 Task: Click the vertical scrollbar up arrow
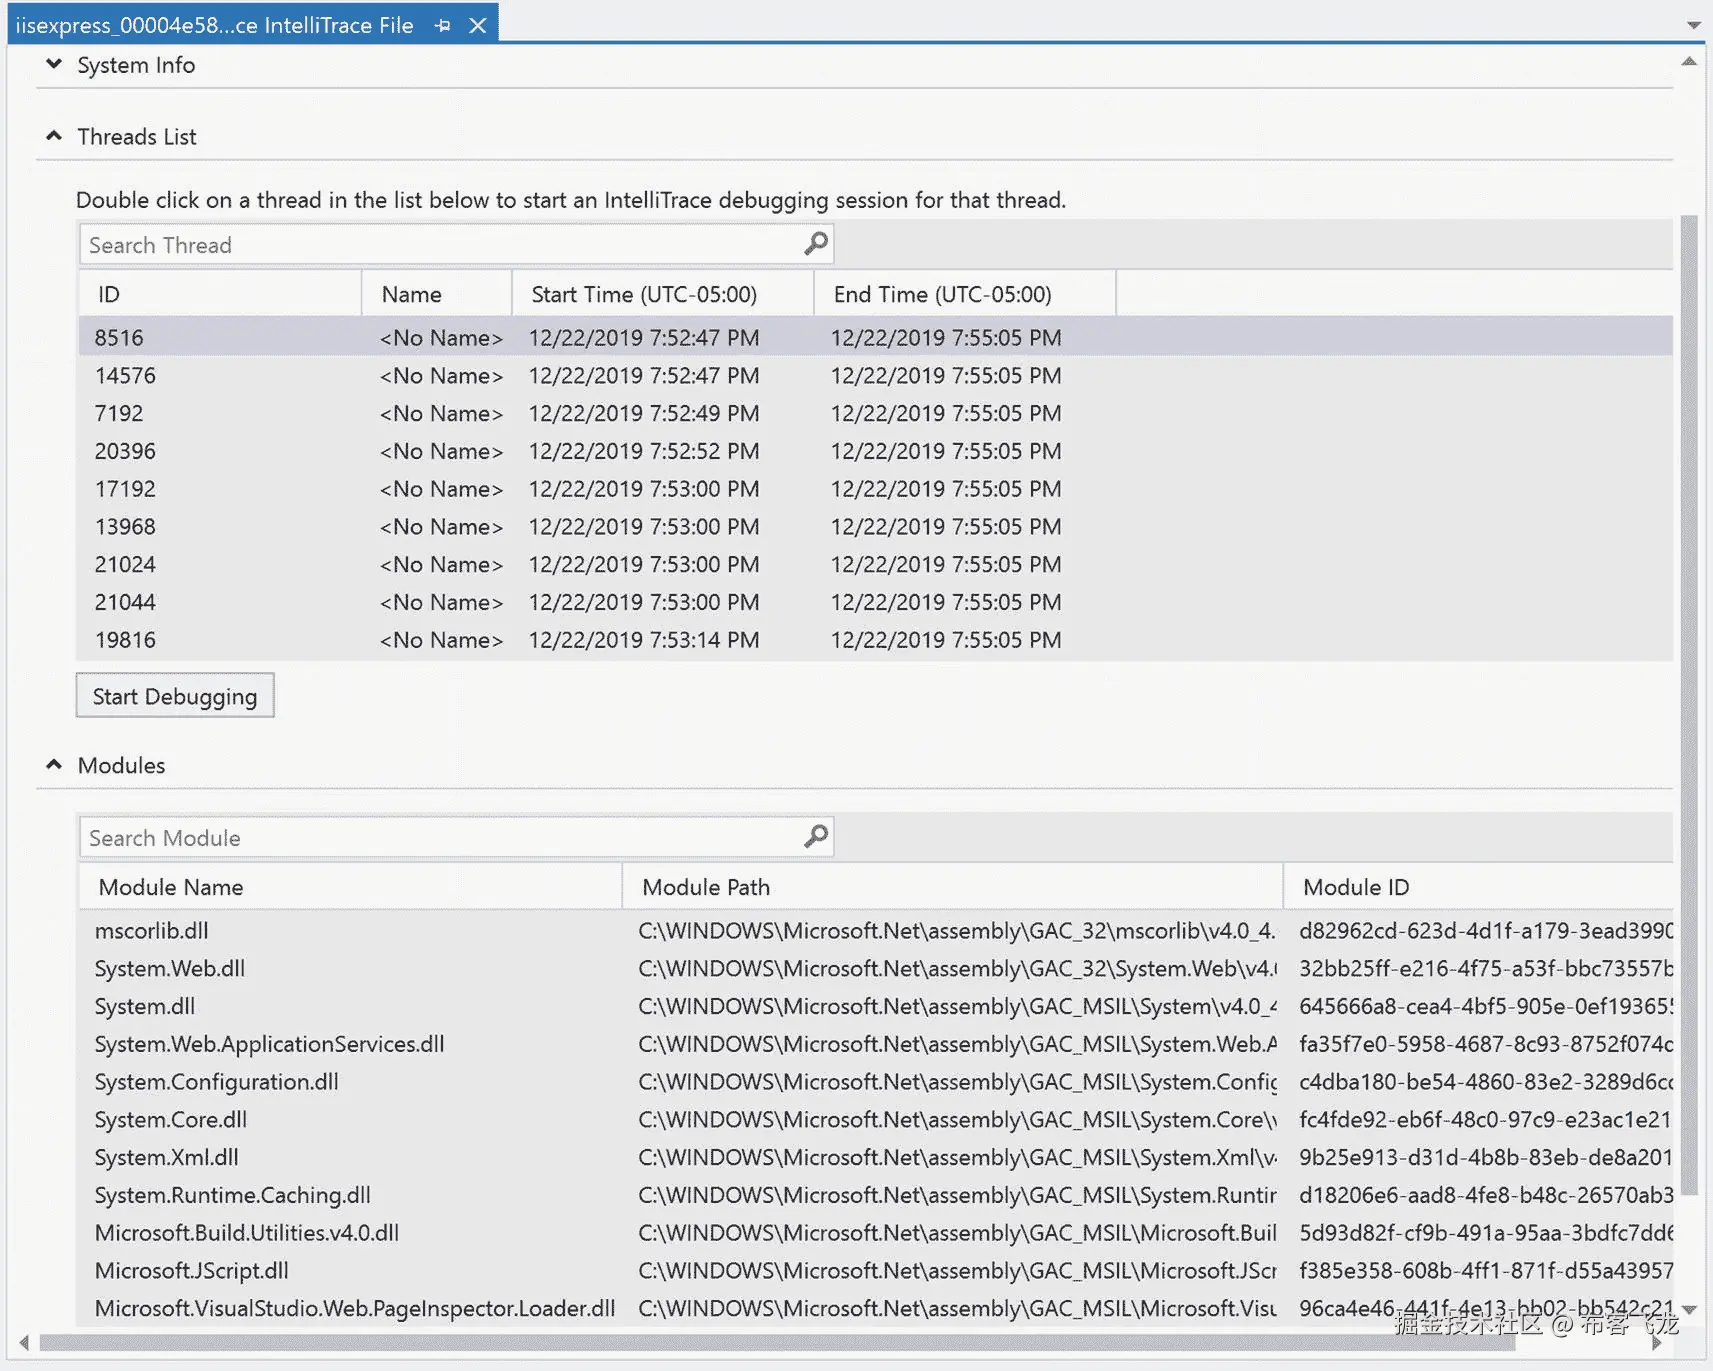1689,62
